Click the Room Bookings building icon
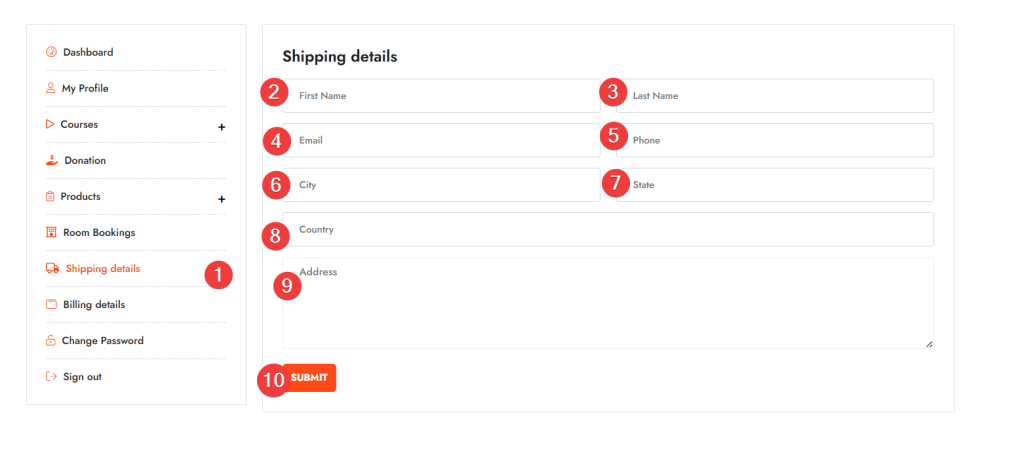1024x466 pixels. 51,232
